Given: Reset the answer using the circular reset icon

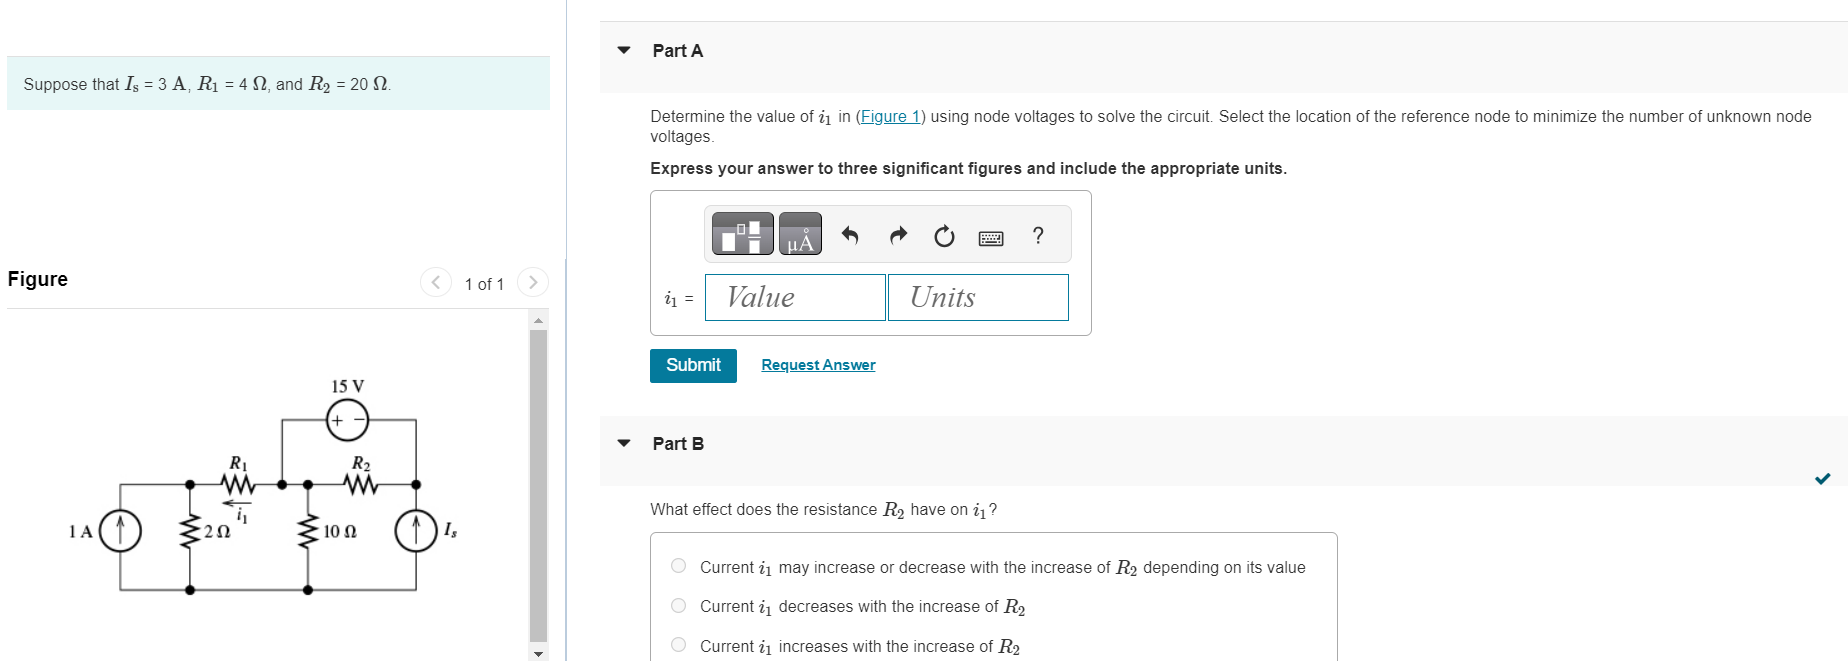Looking at the screenshot, I should point(943,235).
